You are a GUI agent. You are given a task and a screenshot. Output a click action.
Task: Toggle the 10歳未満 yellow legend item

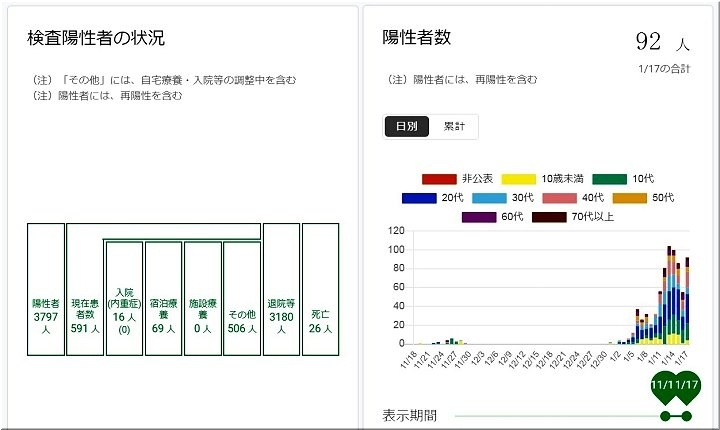click(517, 178)
